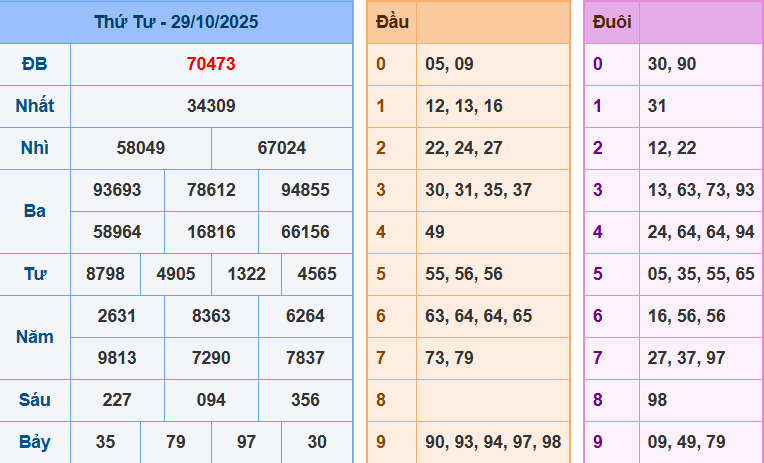The image size is (764, 463).
Task: Click the Đầu column header
Action: [x=391, y=22]
